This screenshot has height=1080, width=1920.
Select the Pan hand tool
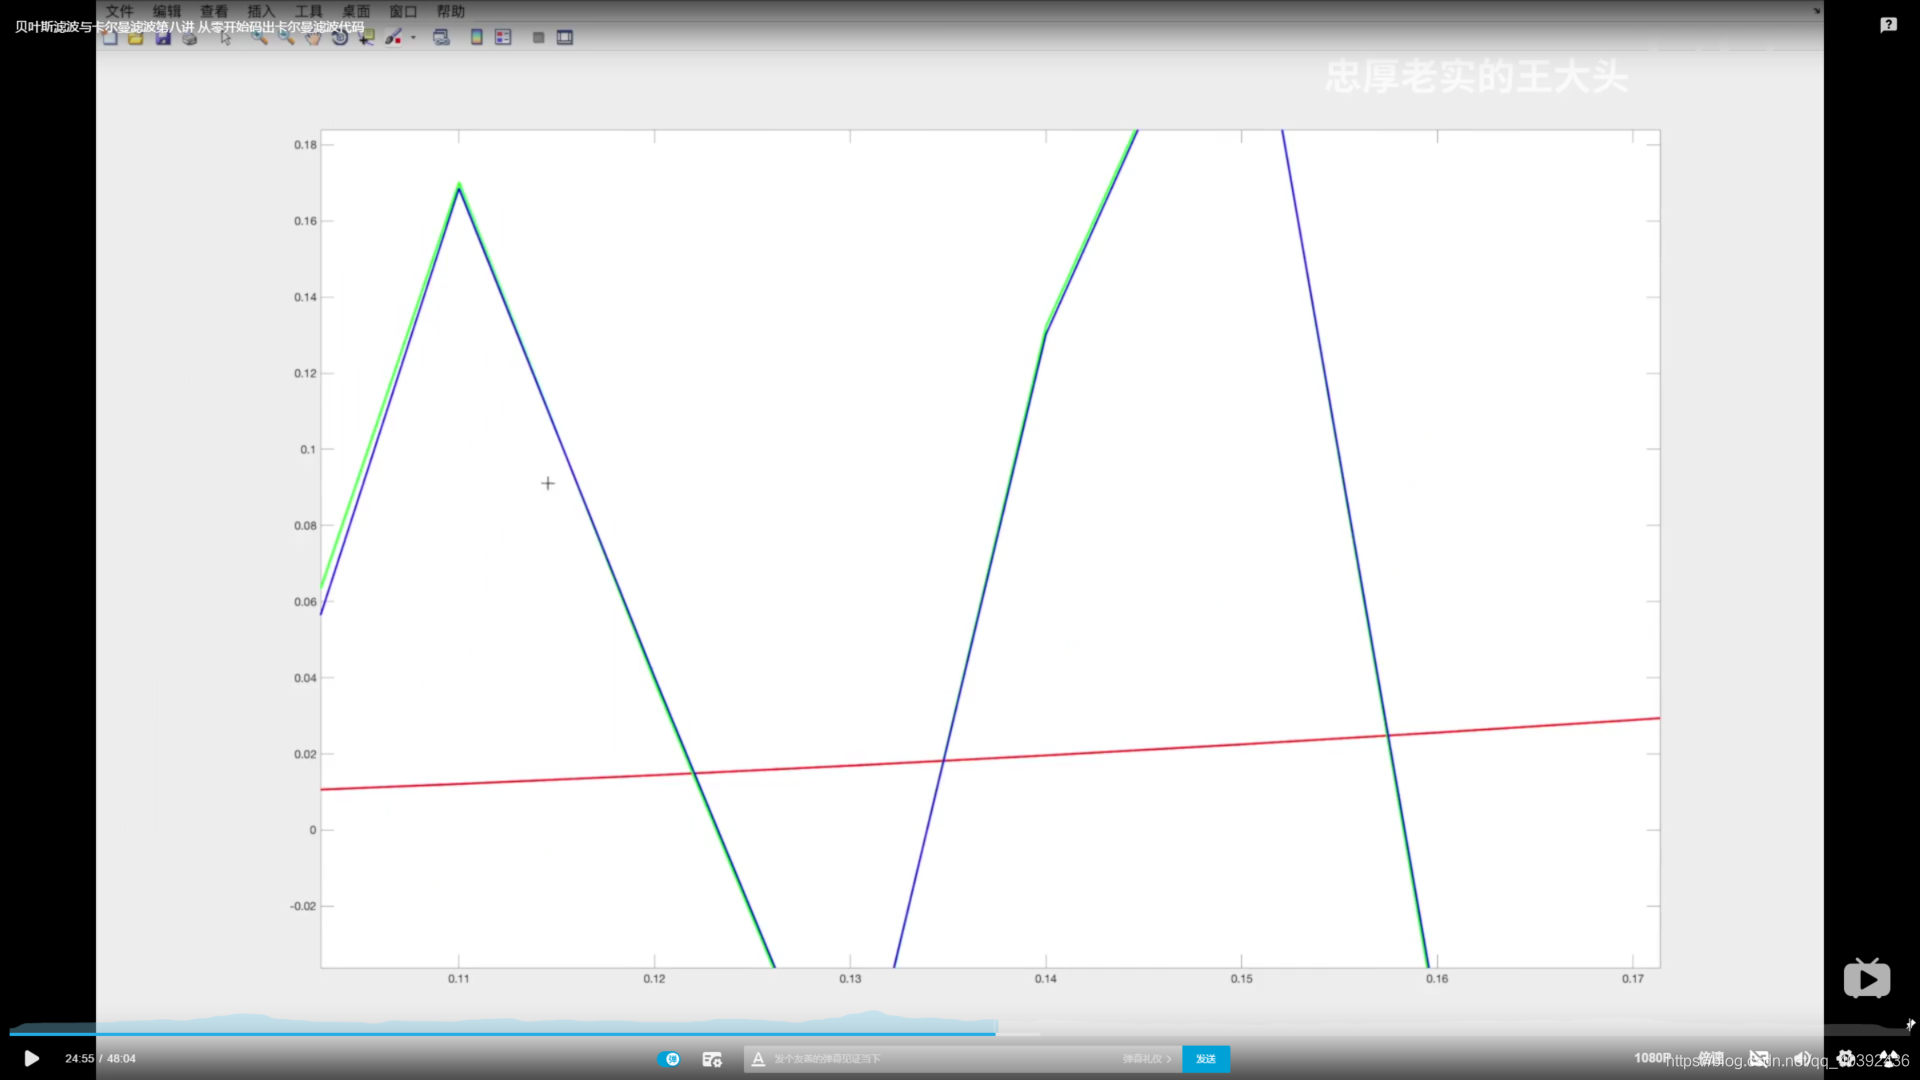[x=313, y=38]
